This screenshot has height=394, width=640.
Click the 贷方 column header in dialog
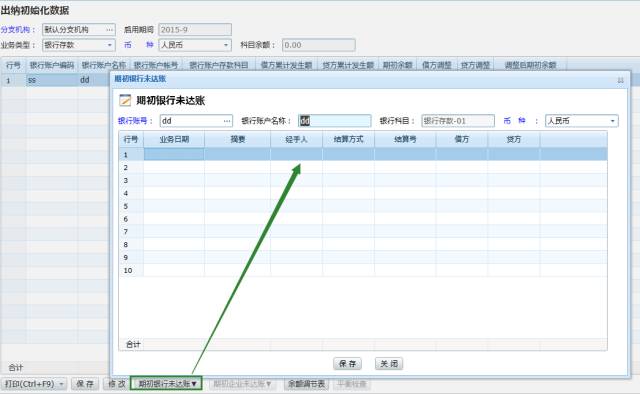coord(513,139)
